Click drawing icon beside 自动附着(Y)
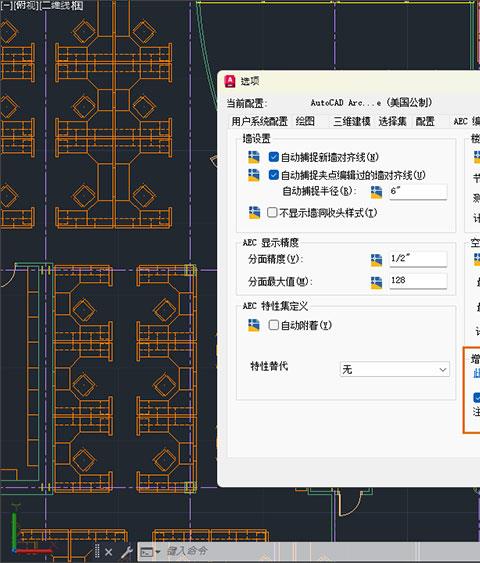 (253, 325)
